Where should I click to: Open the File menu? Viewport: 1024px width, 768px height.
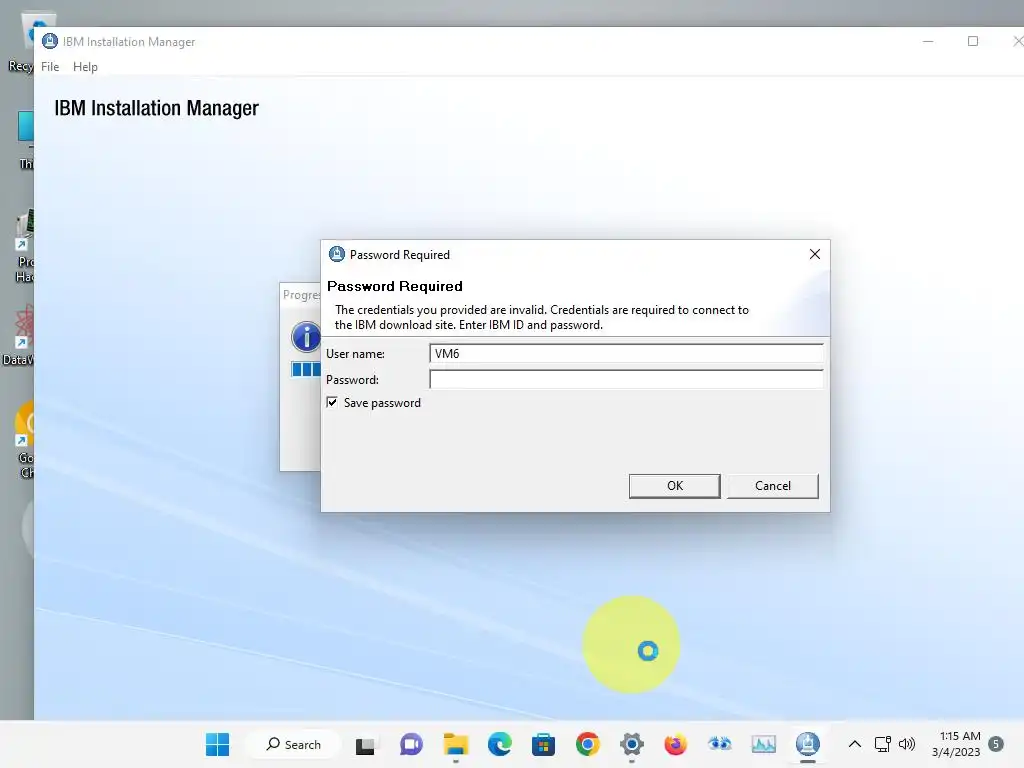point(50,67)
